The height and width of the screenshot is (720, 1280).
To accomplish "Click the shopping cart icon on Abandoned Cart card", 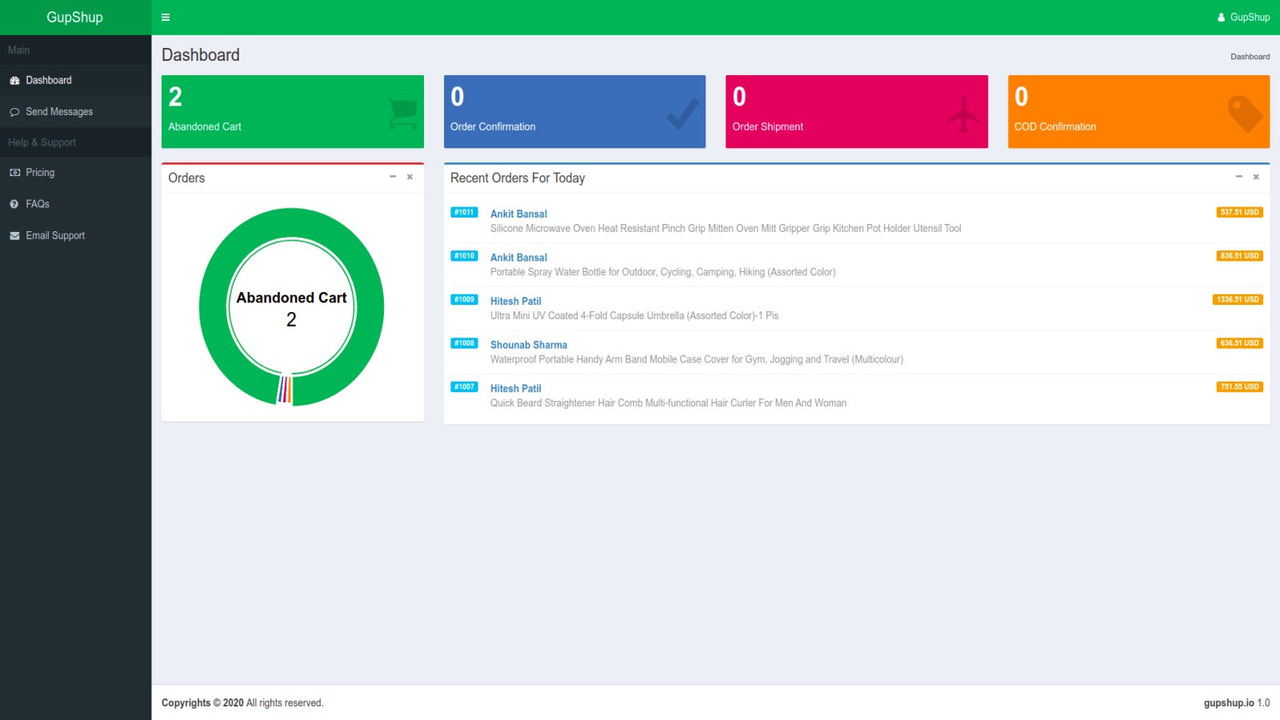I will 399,110.
